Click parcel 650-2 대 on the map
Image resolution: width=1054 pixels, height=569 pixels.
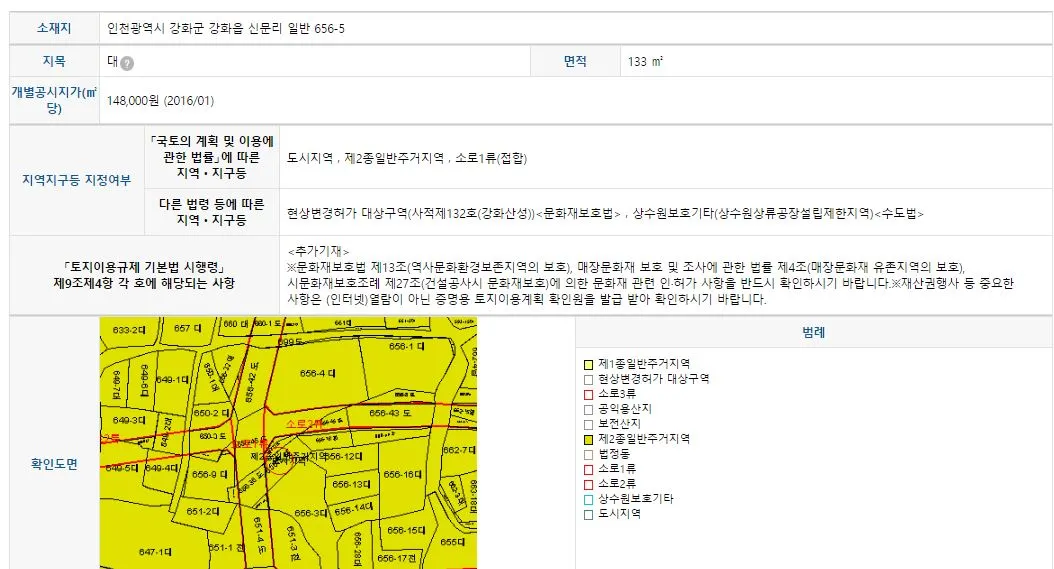click(x=210, y=413)
